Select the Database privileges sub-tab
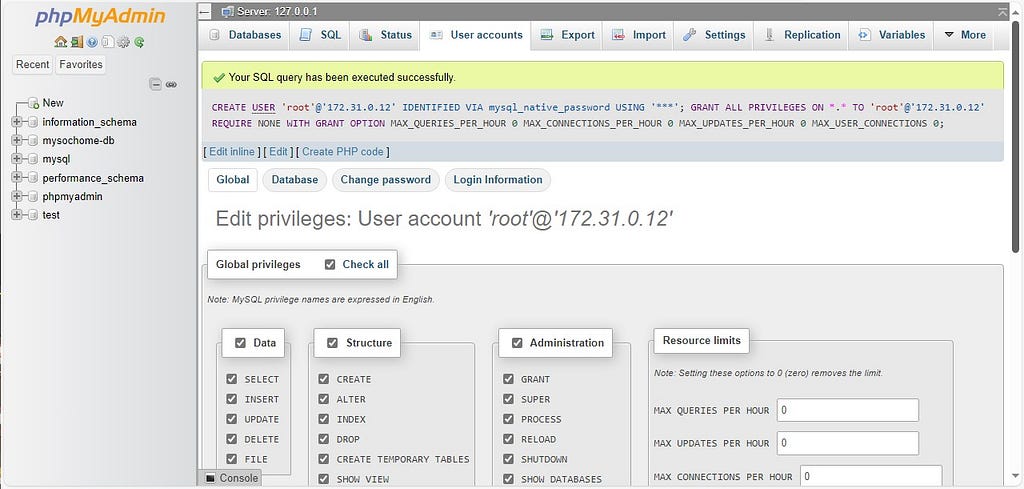The image size is (1024, 489). [x=295, y=180]
